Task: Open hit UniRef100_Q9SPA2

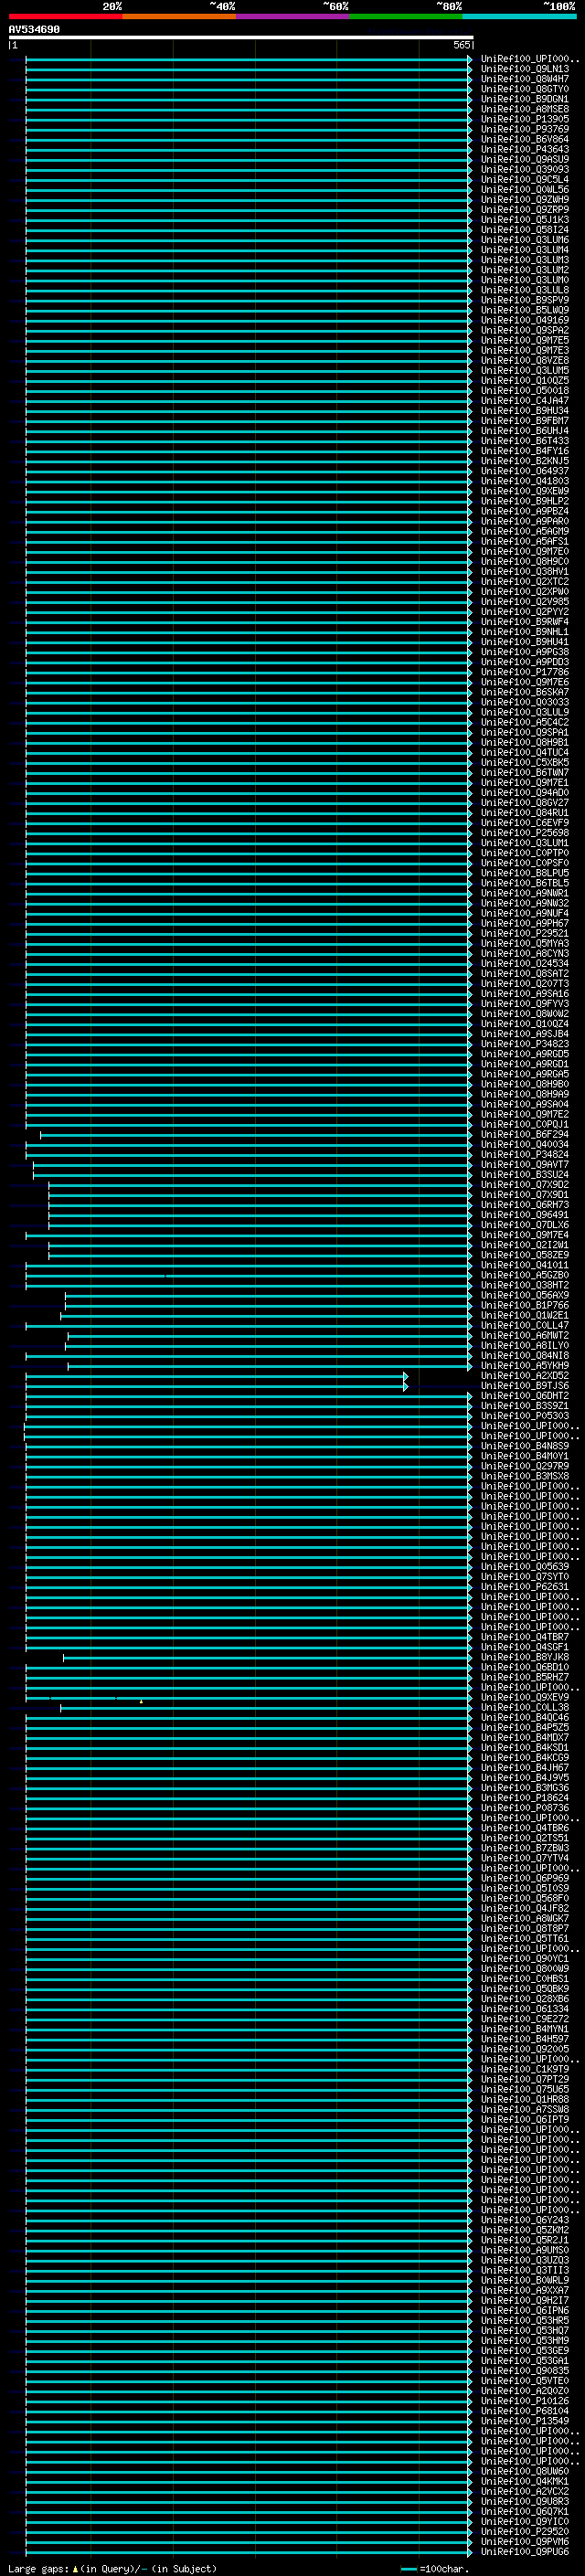Action: coord(525,330)
